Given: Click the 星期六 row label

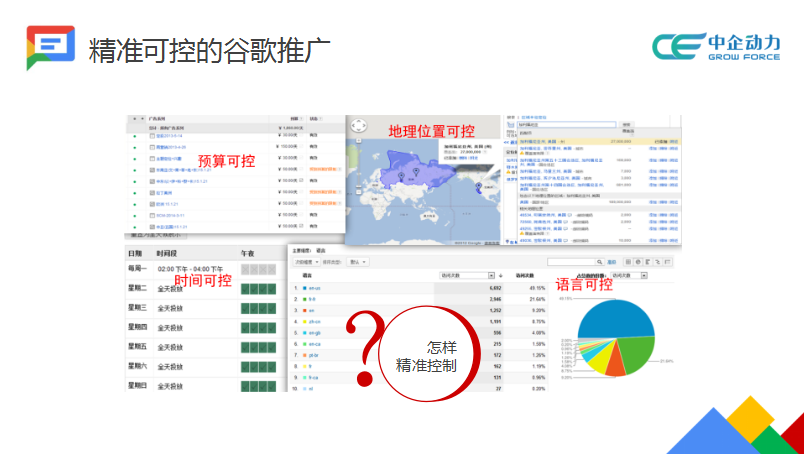Looking at the screenshot, I should click(137, 366).
